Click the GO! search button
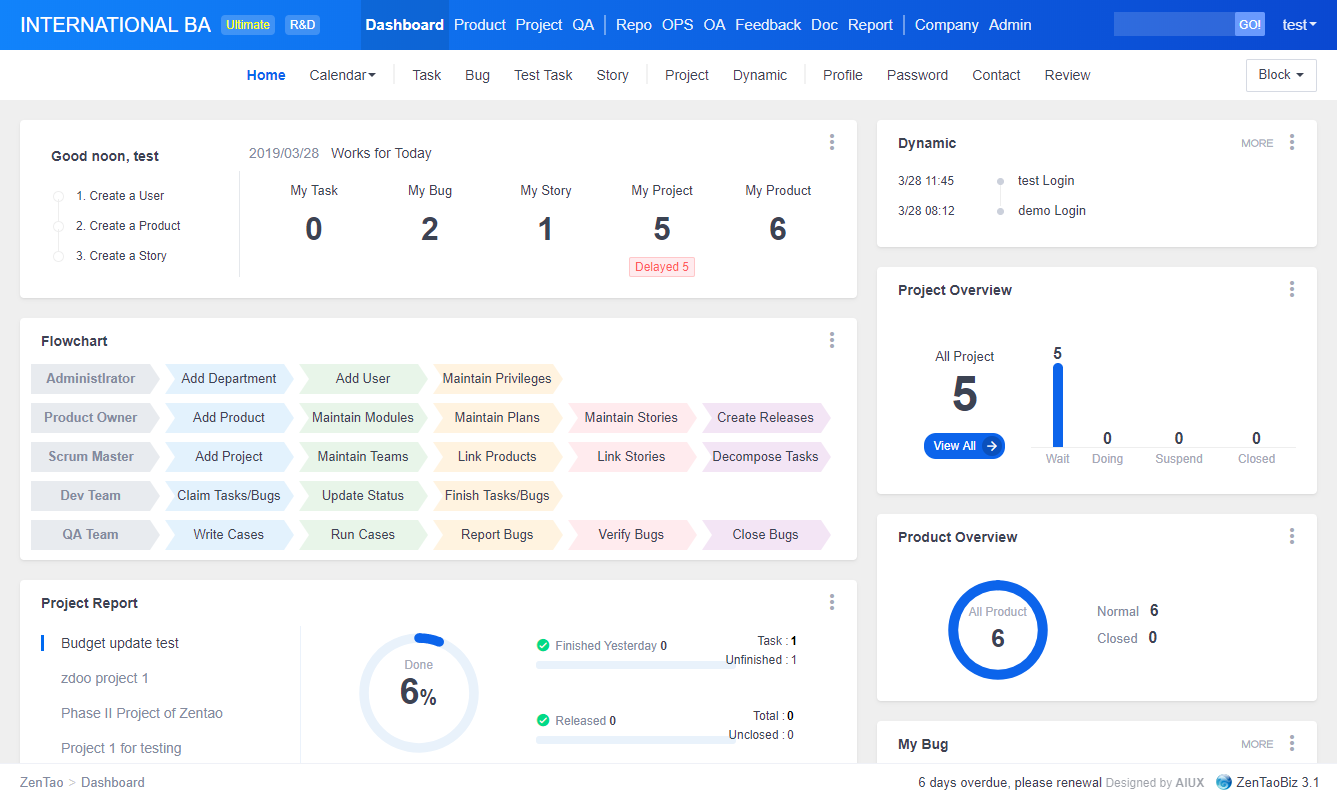Viewport: 1337px width, 803px height. click(x=1249, y=23)
